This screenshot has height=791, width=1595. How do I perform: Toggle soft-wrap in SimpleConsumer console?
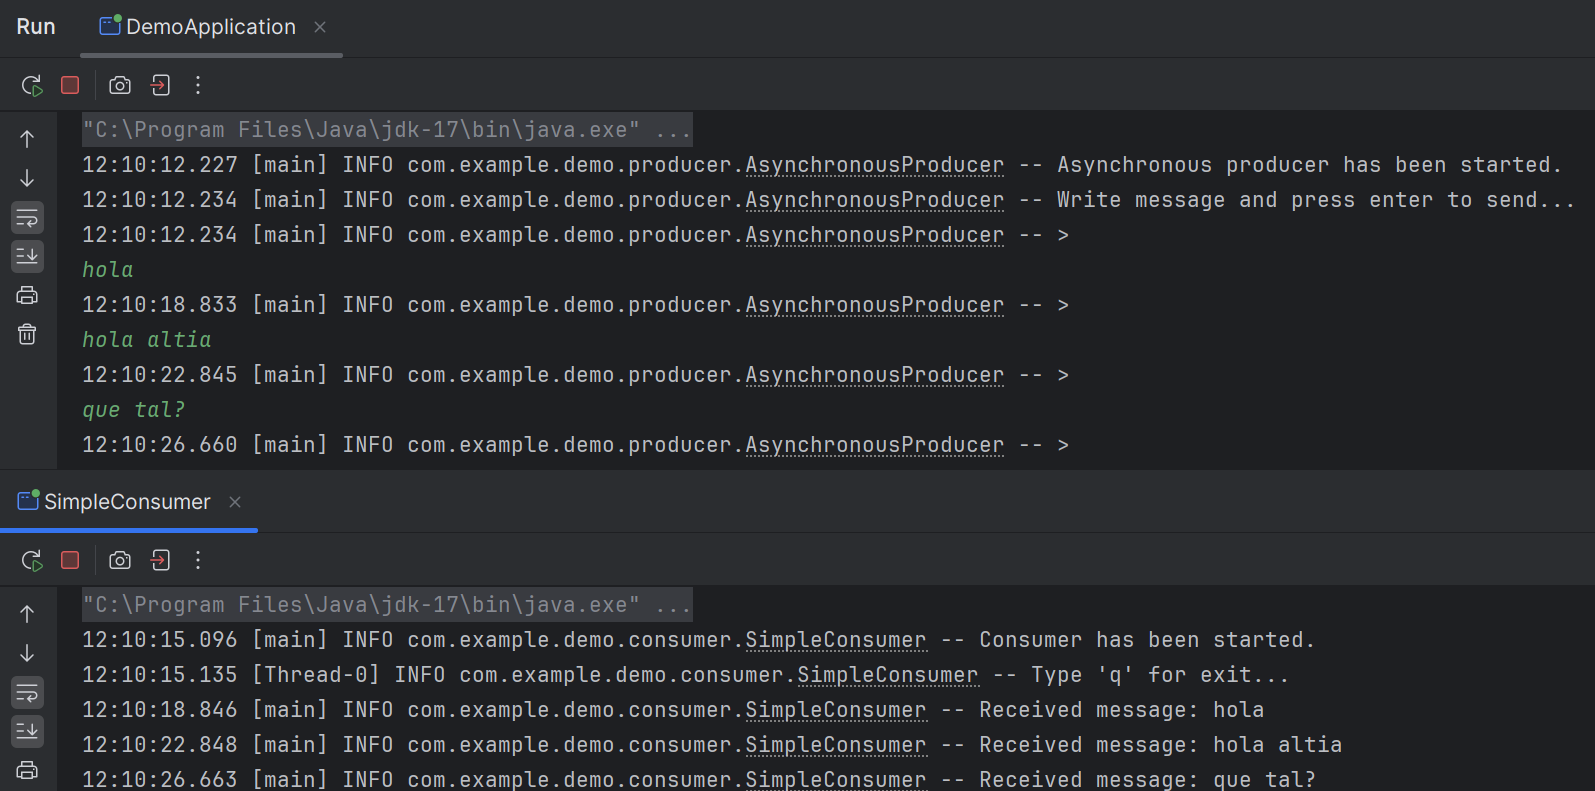27,692
